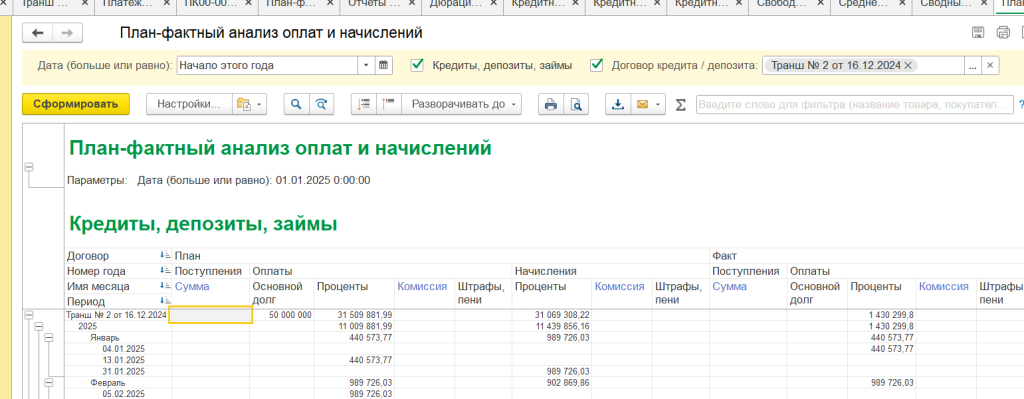Collapse the Февраль month group

coord(49,383)
